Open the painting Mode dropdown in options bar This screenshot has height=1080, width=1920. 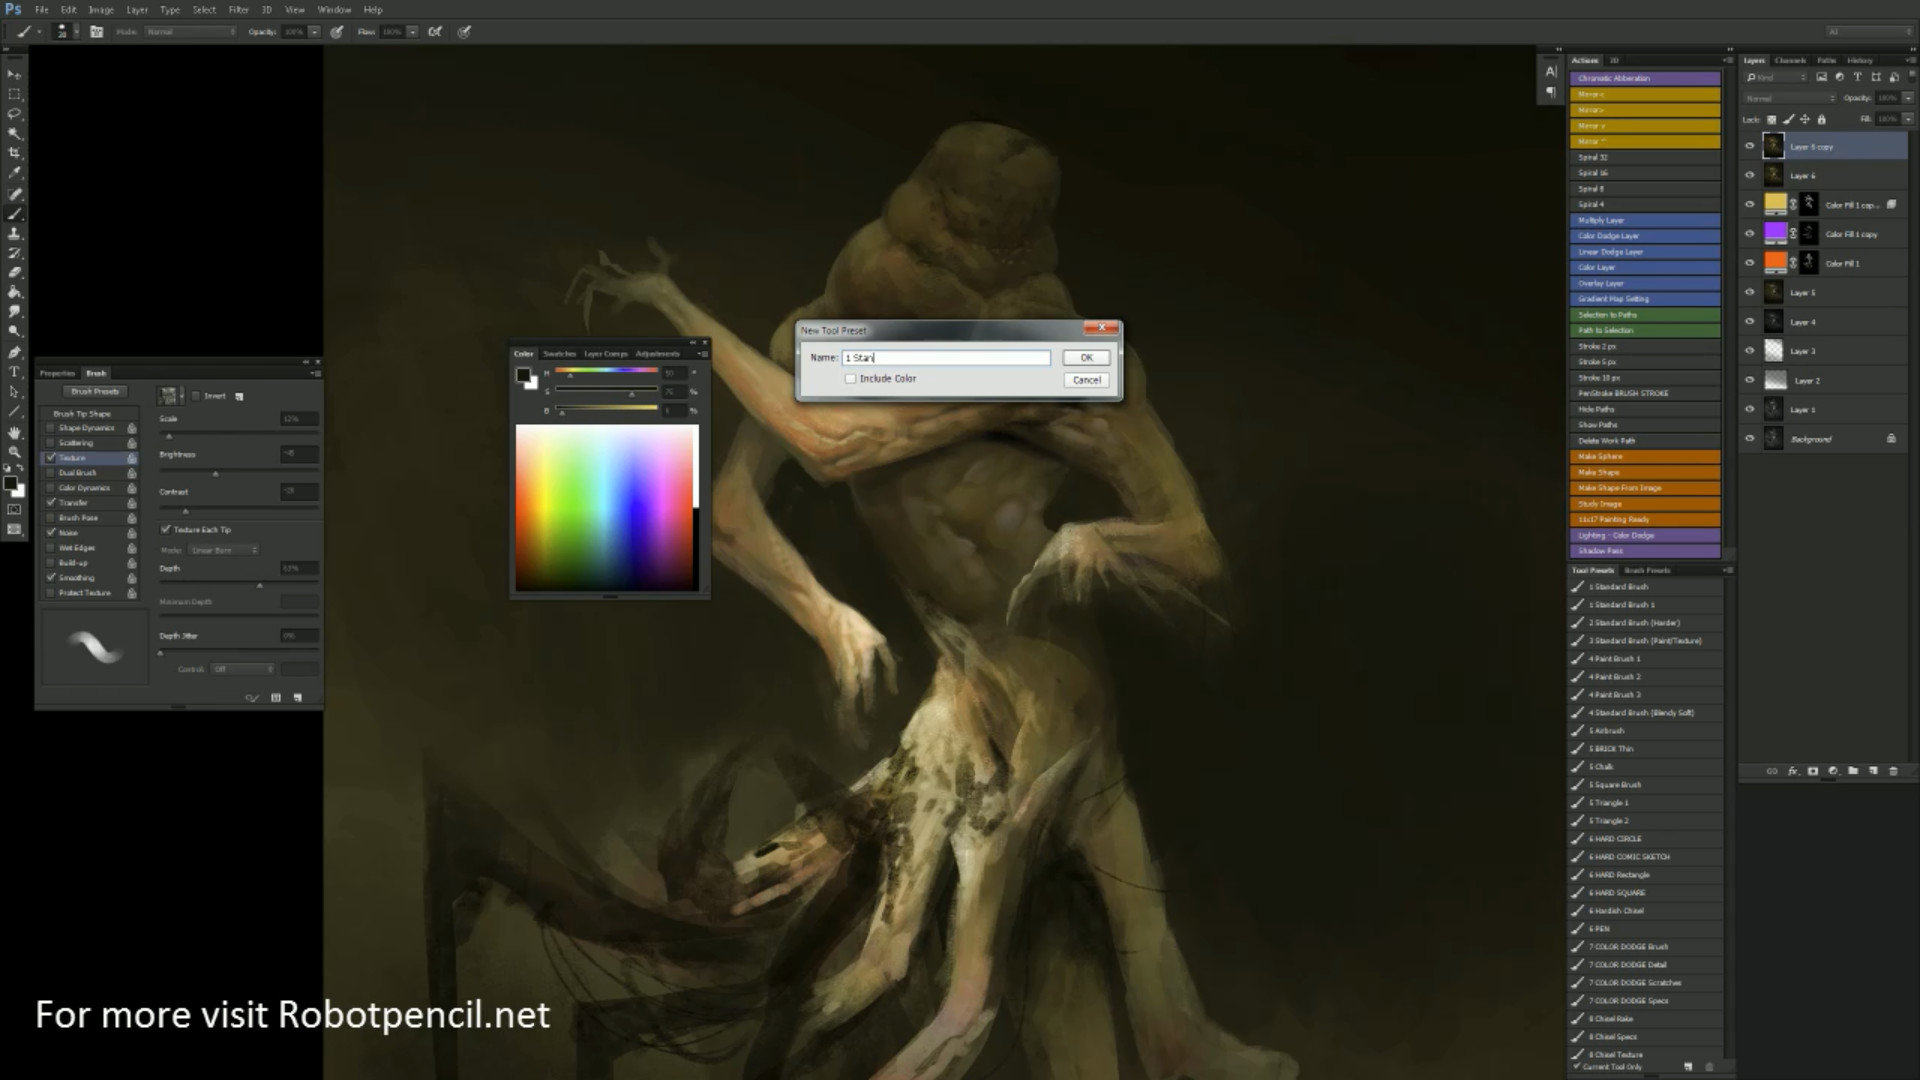pyautogui.click(x=191, y=32)
